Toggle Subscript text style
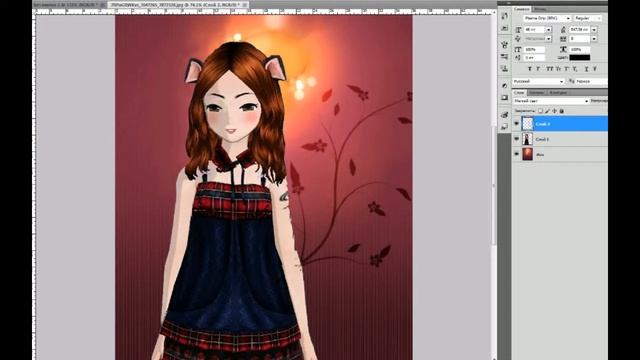Screen dimensions: 640x360 (575, 69)
